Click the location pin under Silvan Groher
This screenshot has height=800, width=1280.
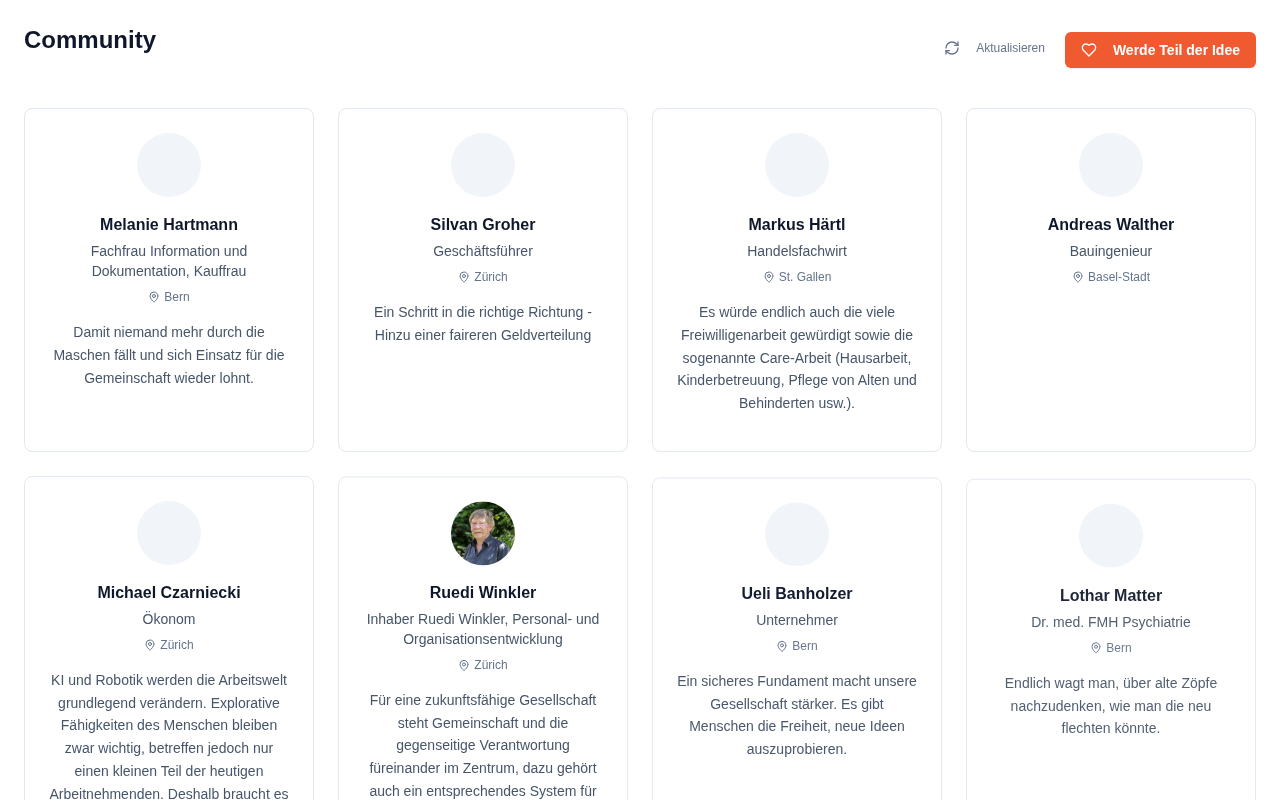click(464, 277)
